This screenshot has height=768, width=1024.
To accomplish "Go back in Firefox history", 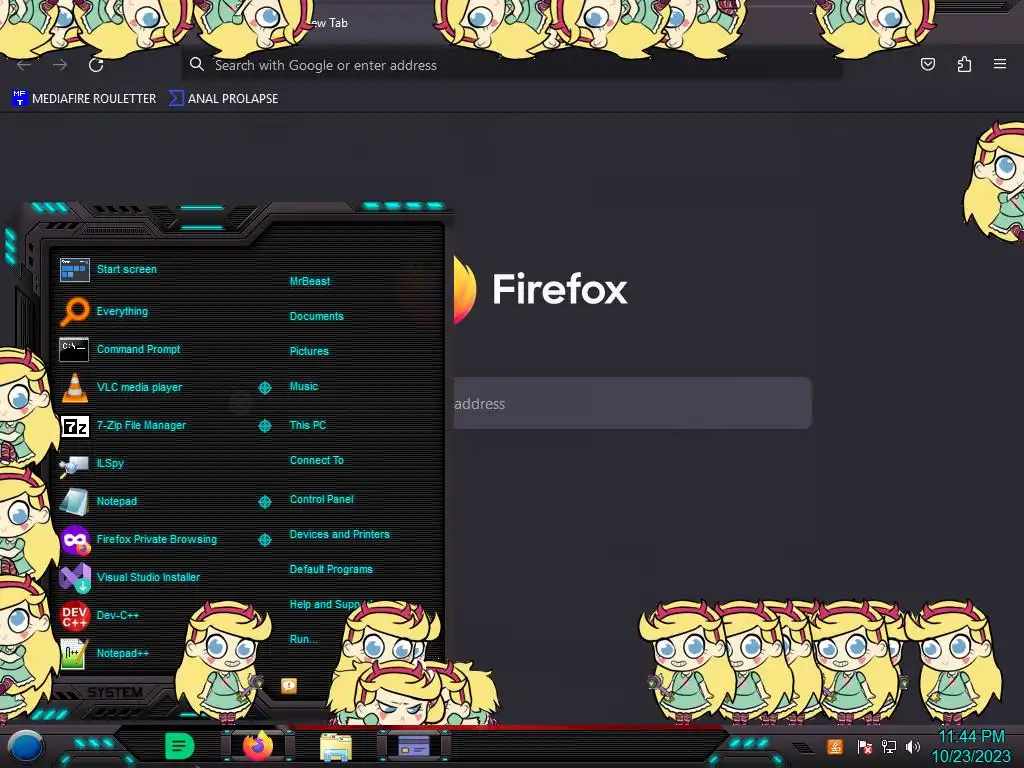I will tap(24, 65).
